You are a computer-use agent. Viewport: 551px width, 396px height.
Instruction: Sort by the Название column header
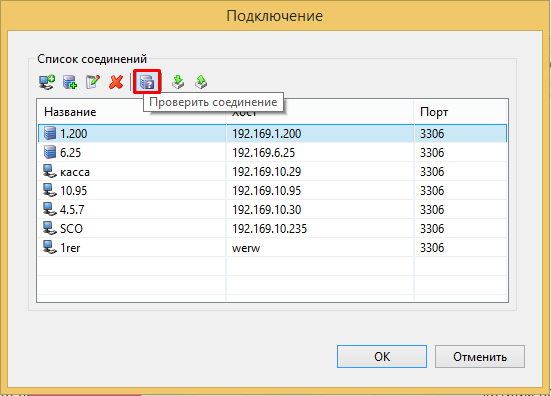[131, 112]
